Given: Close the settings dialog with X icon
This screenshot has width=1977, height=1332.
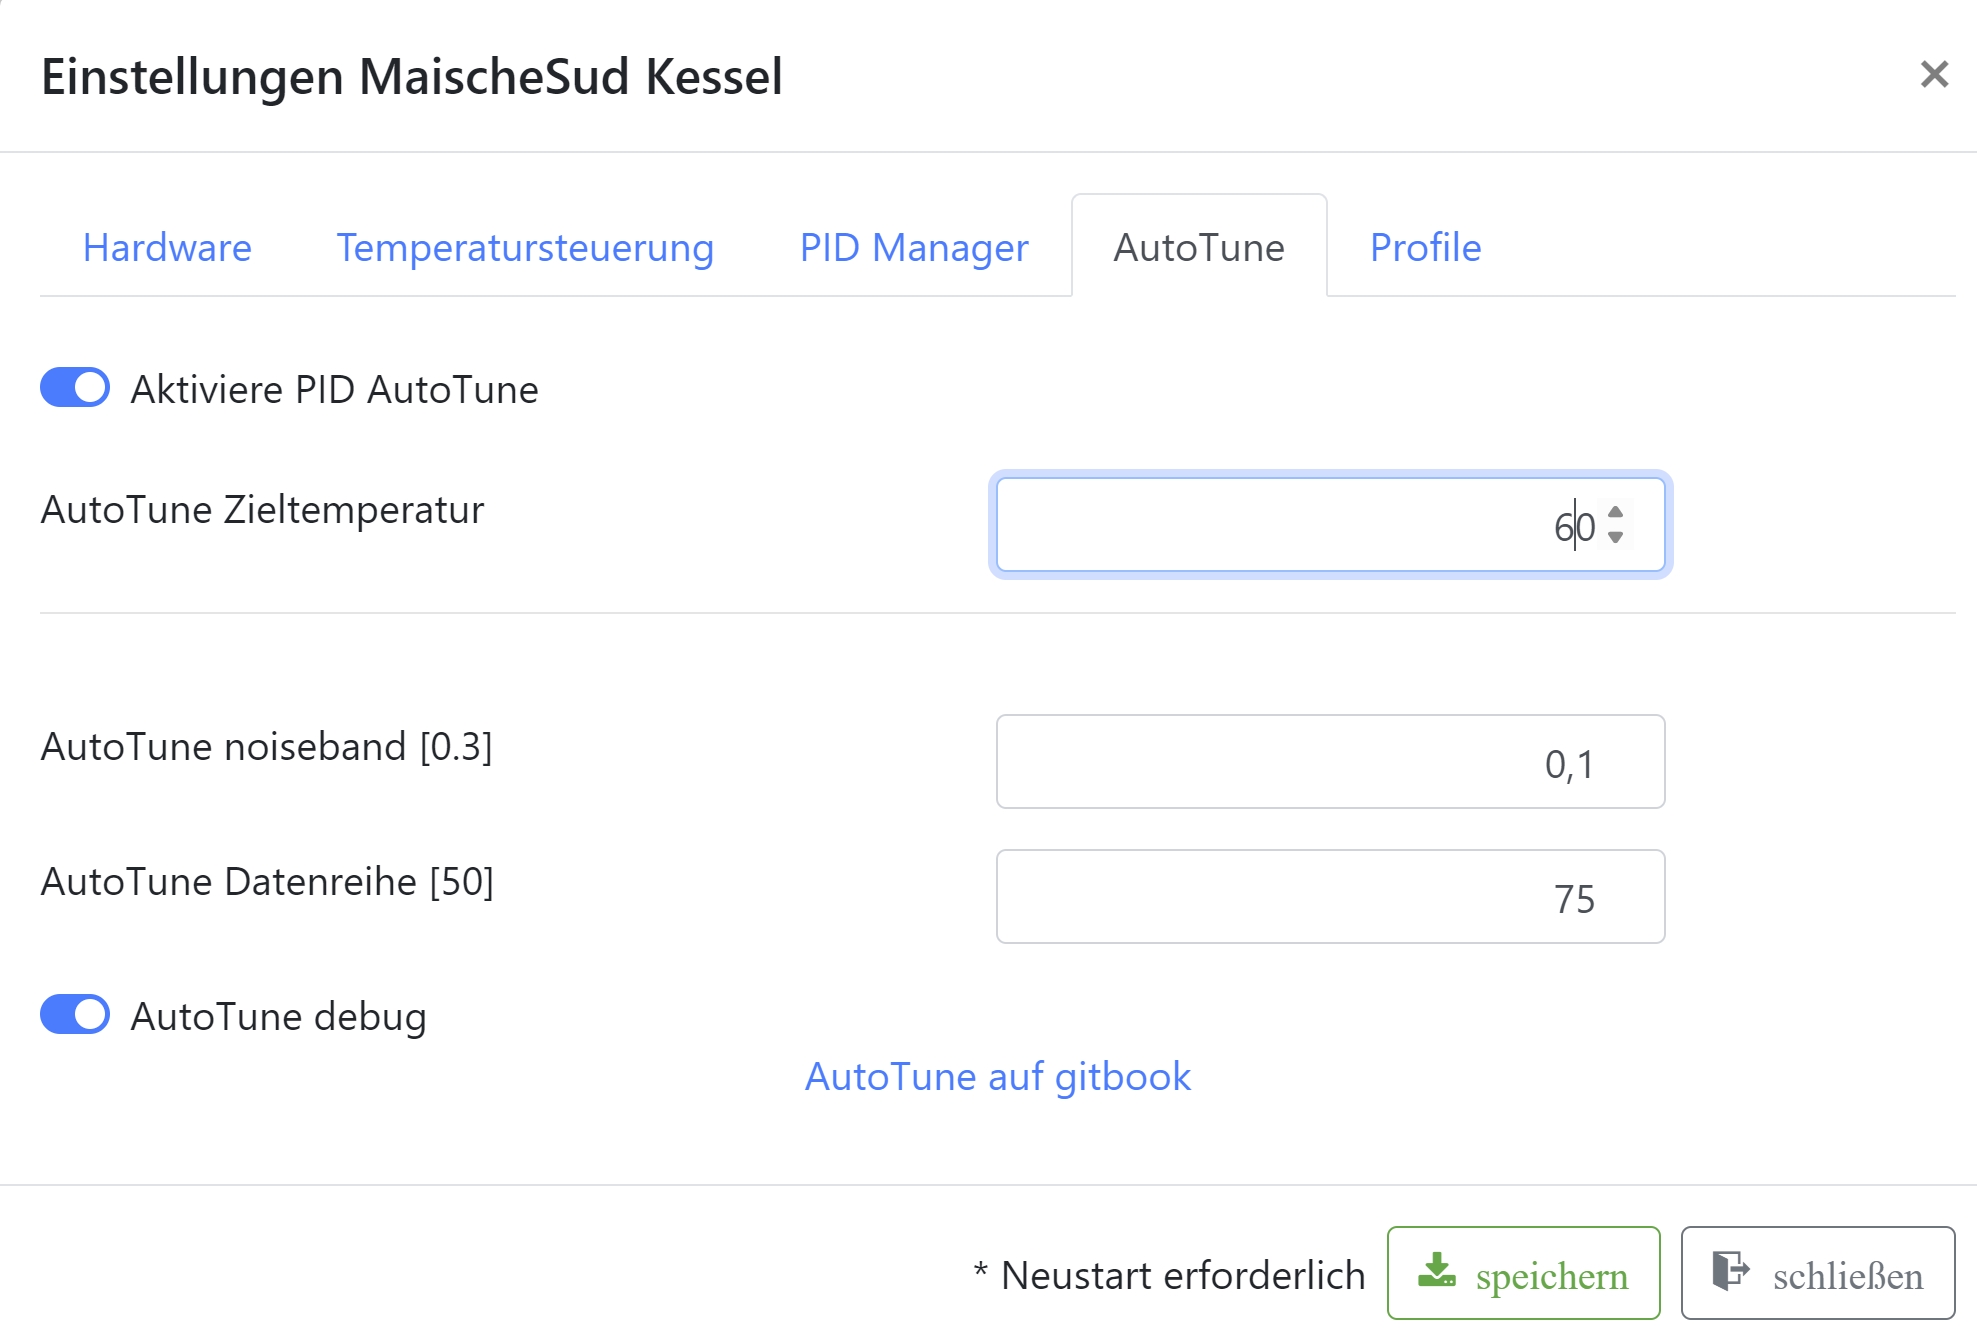Looking at the screenshot, I should (x=1934, y=74).
